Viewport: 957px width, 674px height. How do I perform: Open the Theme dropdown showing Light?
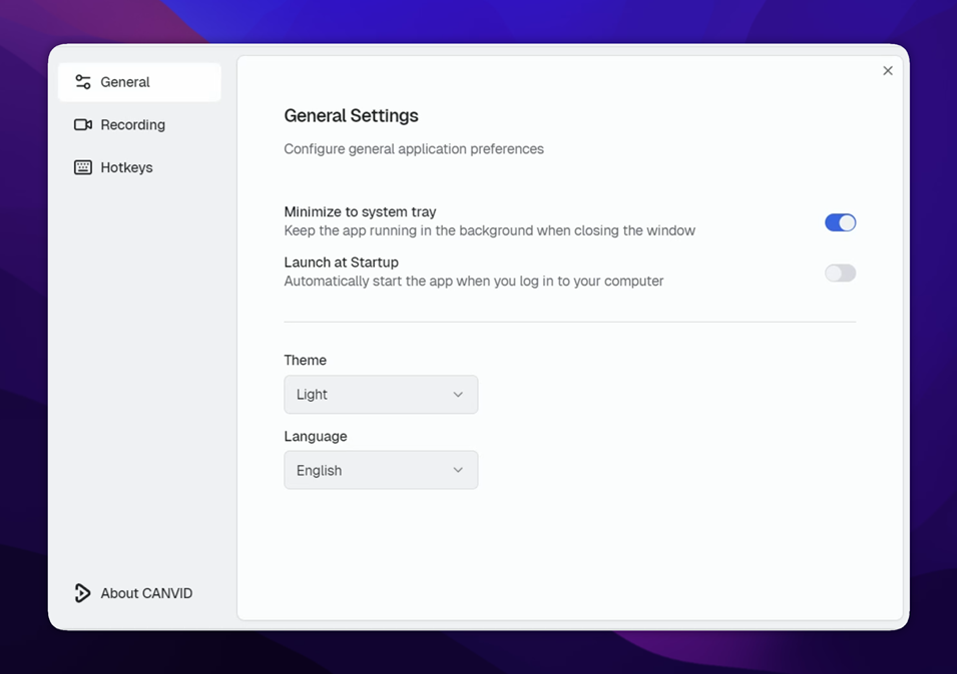click(381, 394)
